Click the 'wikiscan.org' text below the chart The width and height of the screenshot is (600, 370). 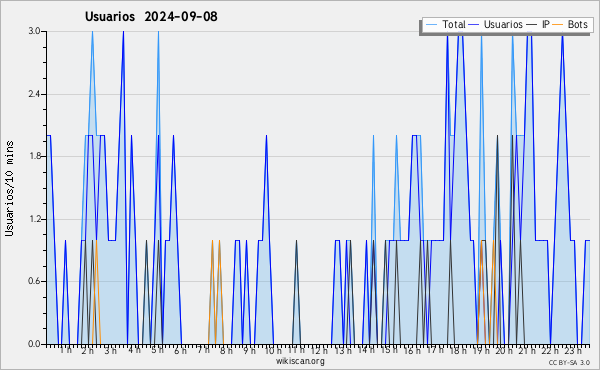(x=300, y=361)
